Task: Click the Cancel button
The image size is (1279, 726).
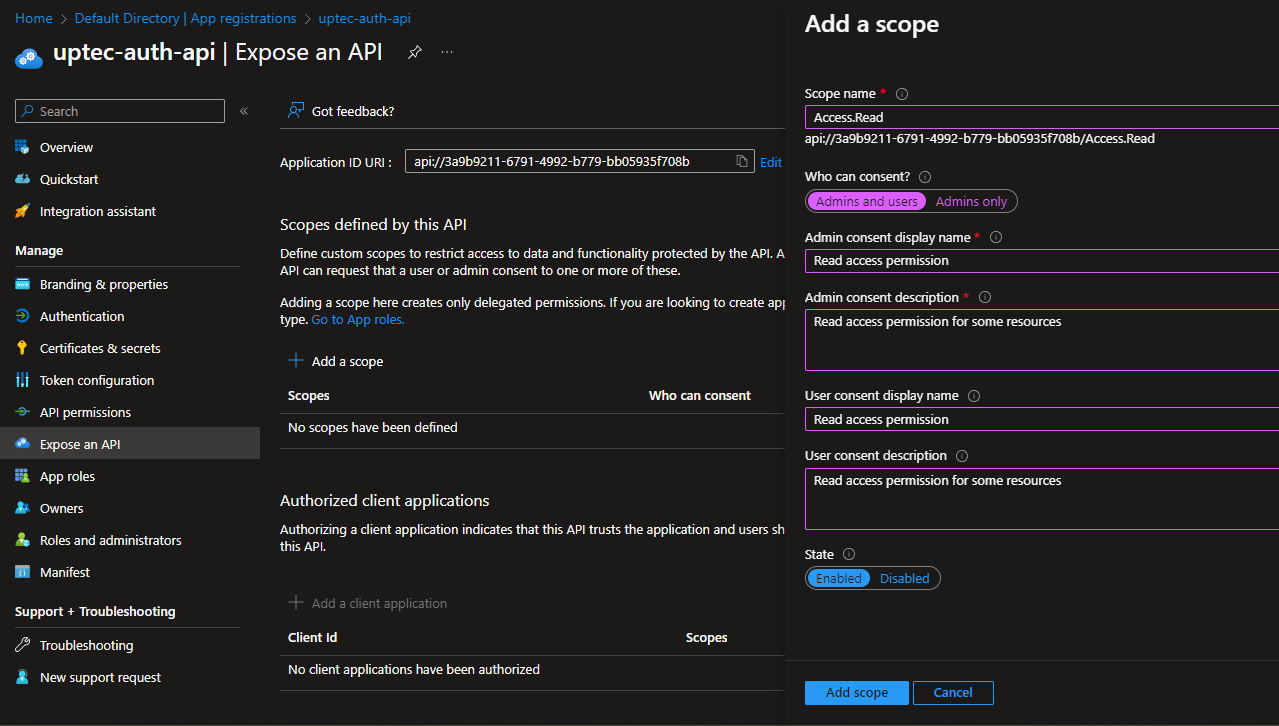Action: [x=952, y=693]
